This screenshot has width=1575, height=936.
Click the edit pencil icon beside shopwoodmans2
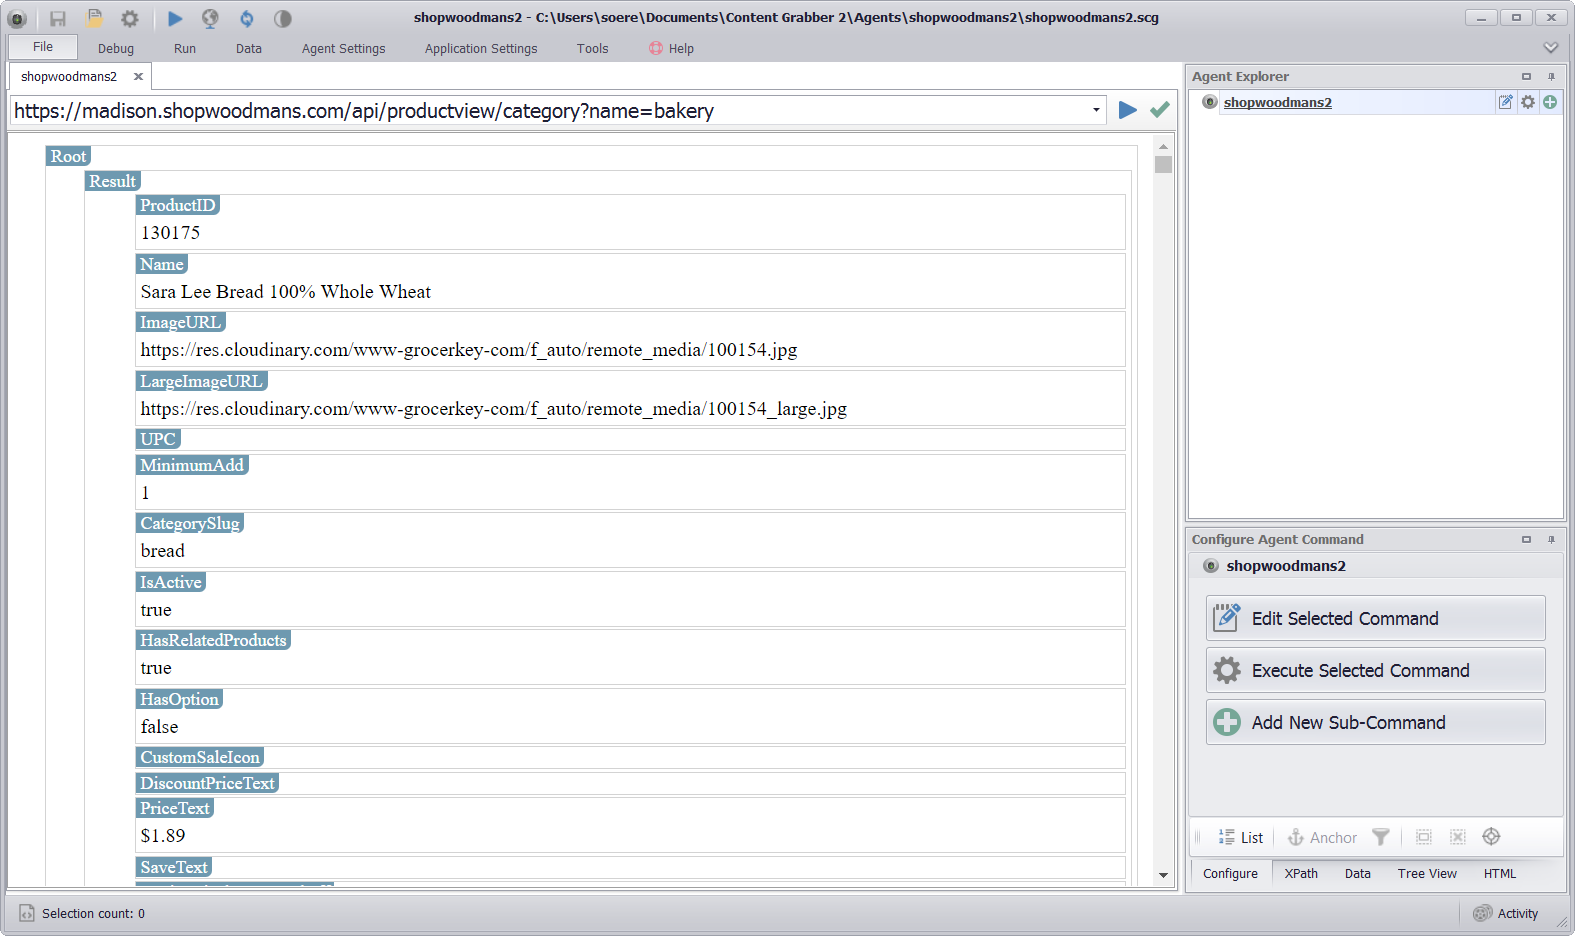coord(1505,102)
